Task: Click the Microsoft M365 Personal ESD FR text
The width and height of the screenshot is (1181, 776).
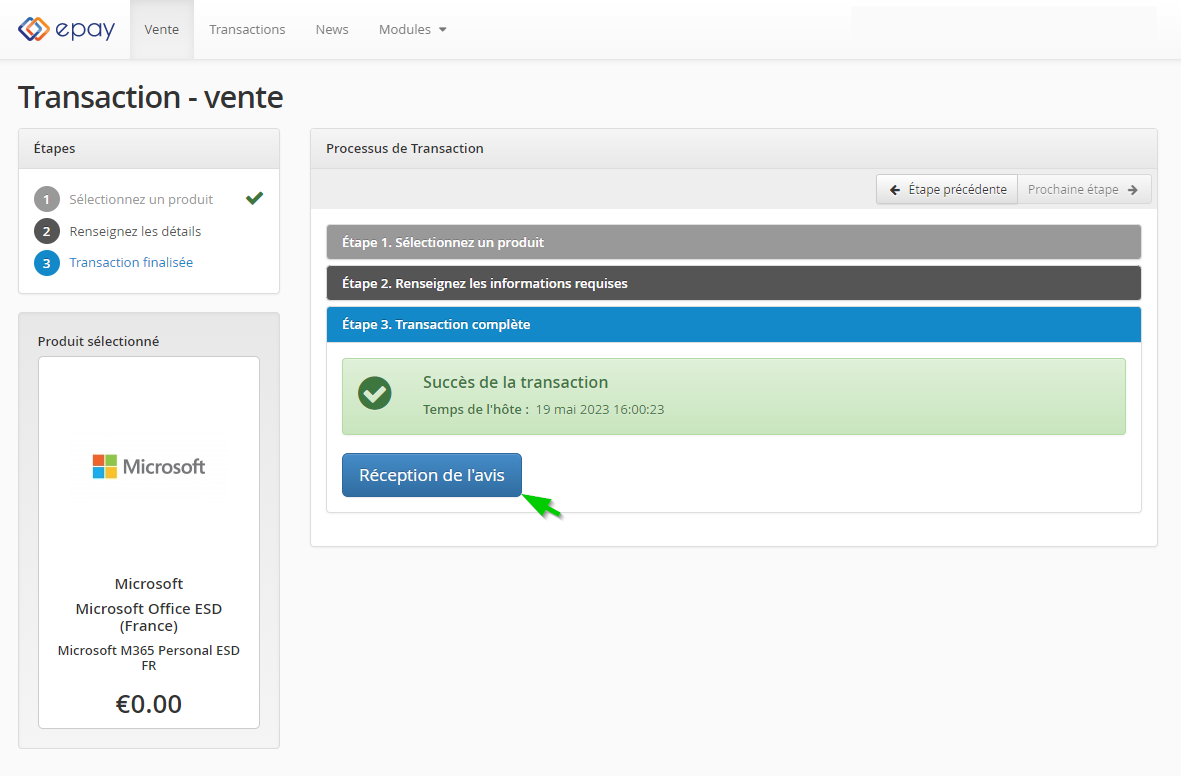Action: coord(148,658)
